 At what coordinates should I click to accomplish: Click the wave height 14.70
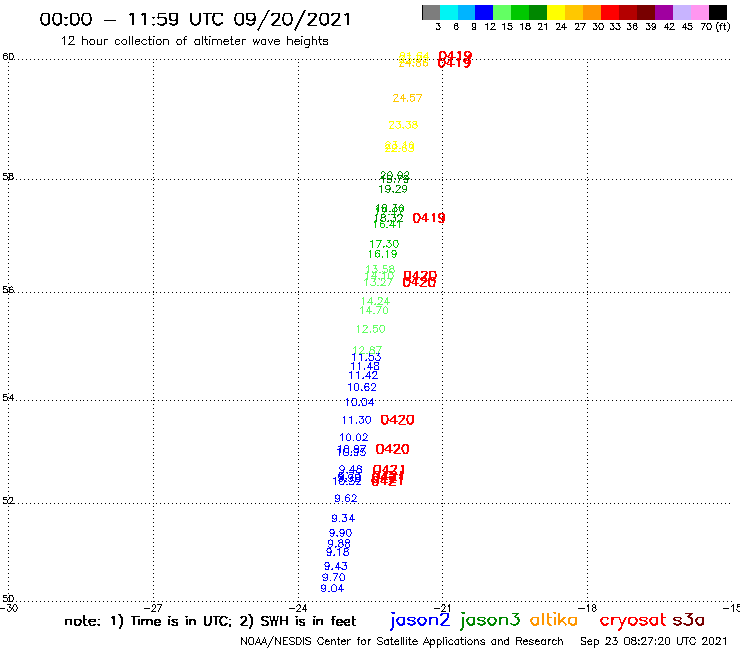374,311
